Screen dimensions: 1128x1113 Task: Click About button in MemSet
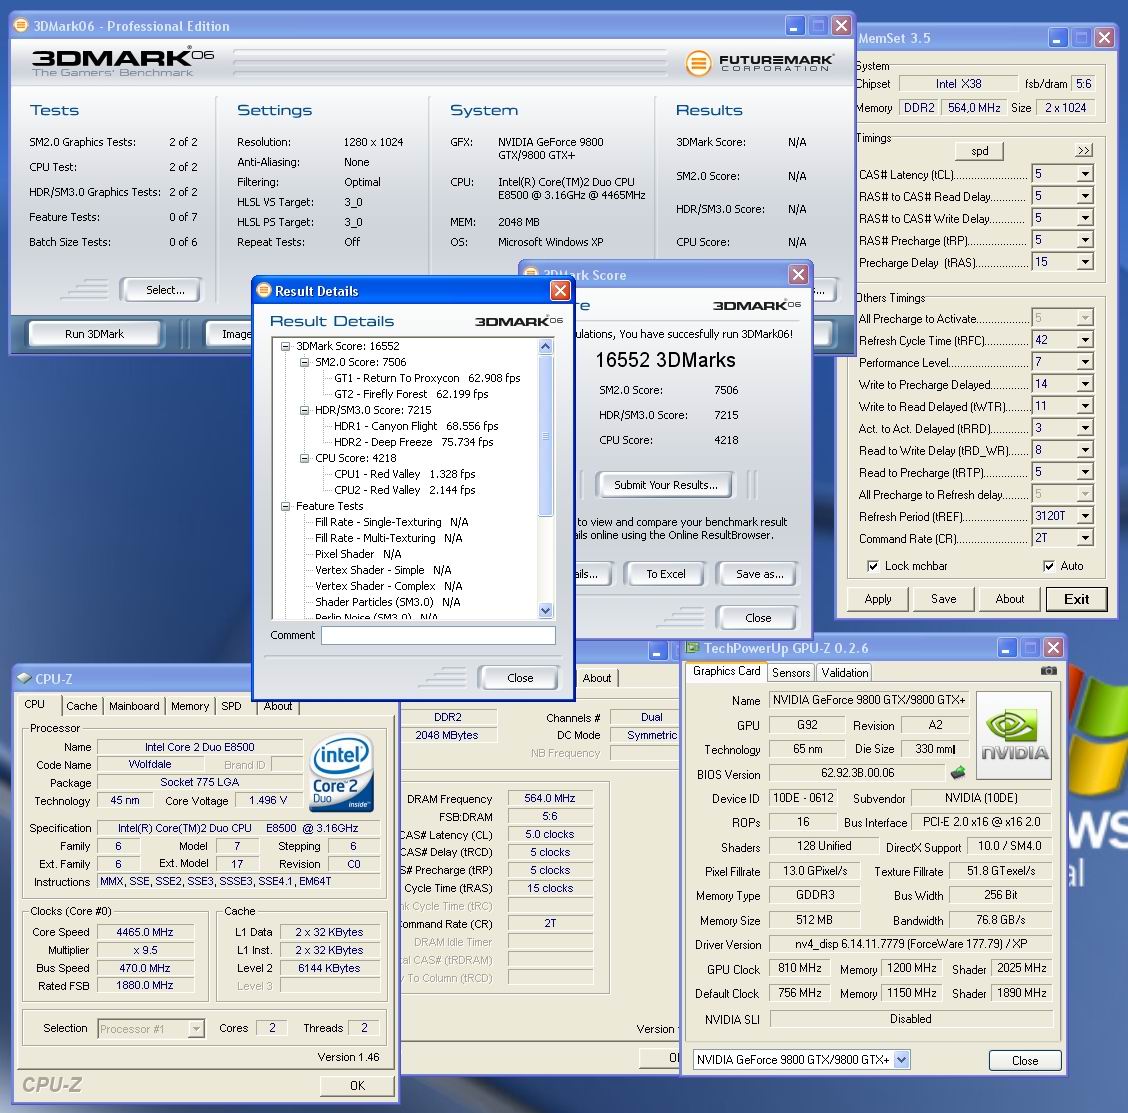(1009, 599)
